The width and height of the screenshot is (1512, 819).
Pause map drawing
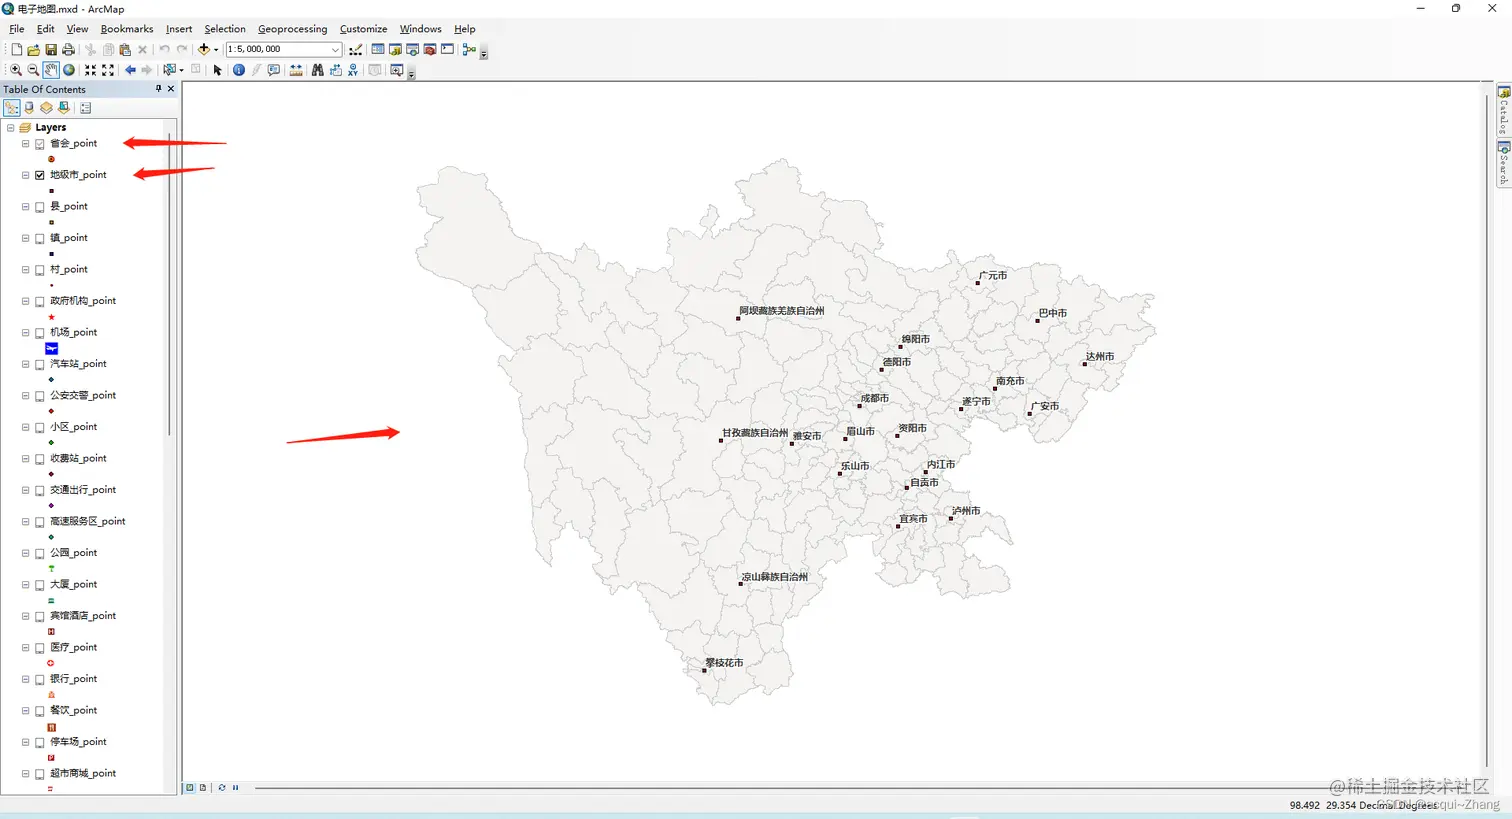point(235,787)
